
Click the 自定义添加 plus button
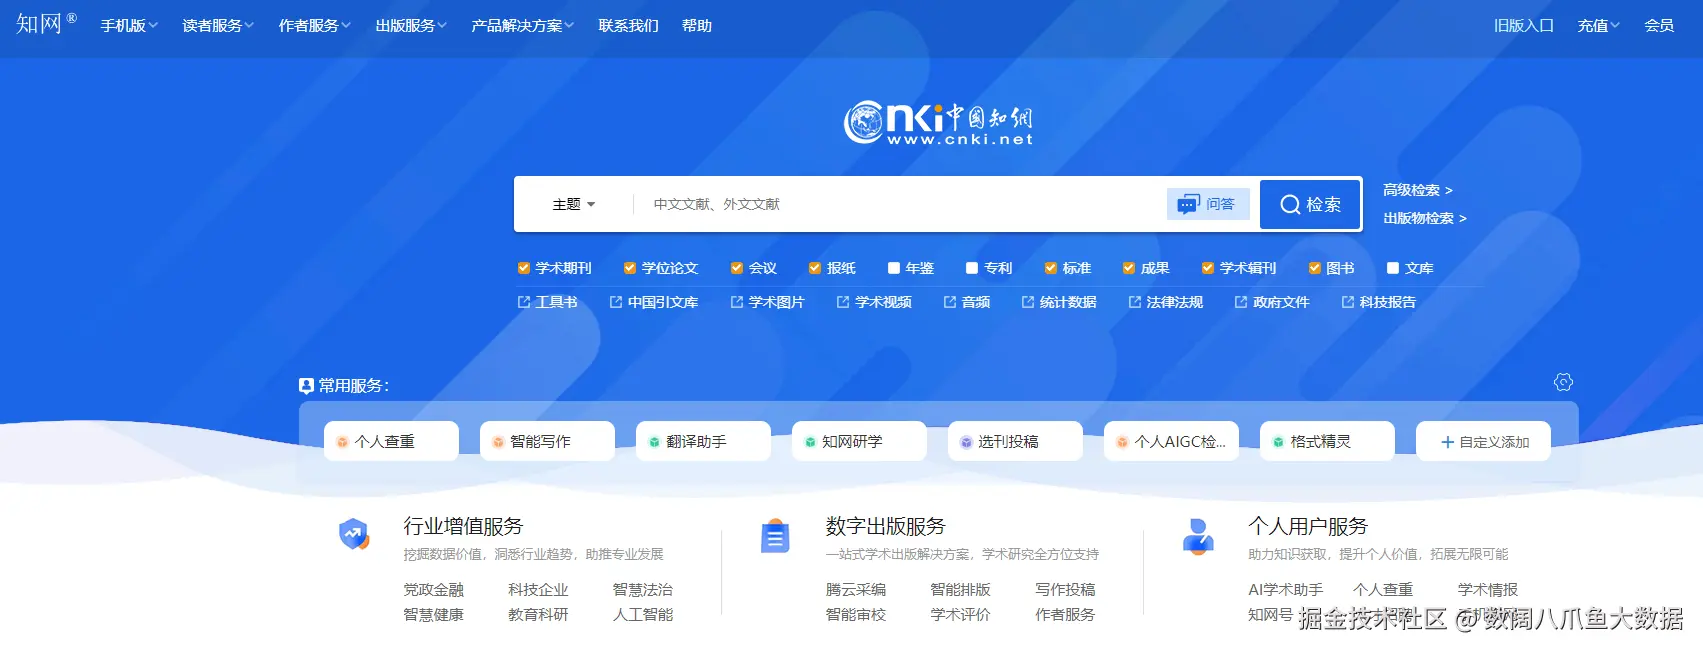(x=1483, y=441)
